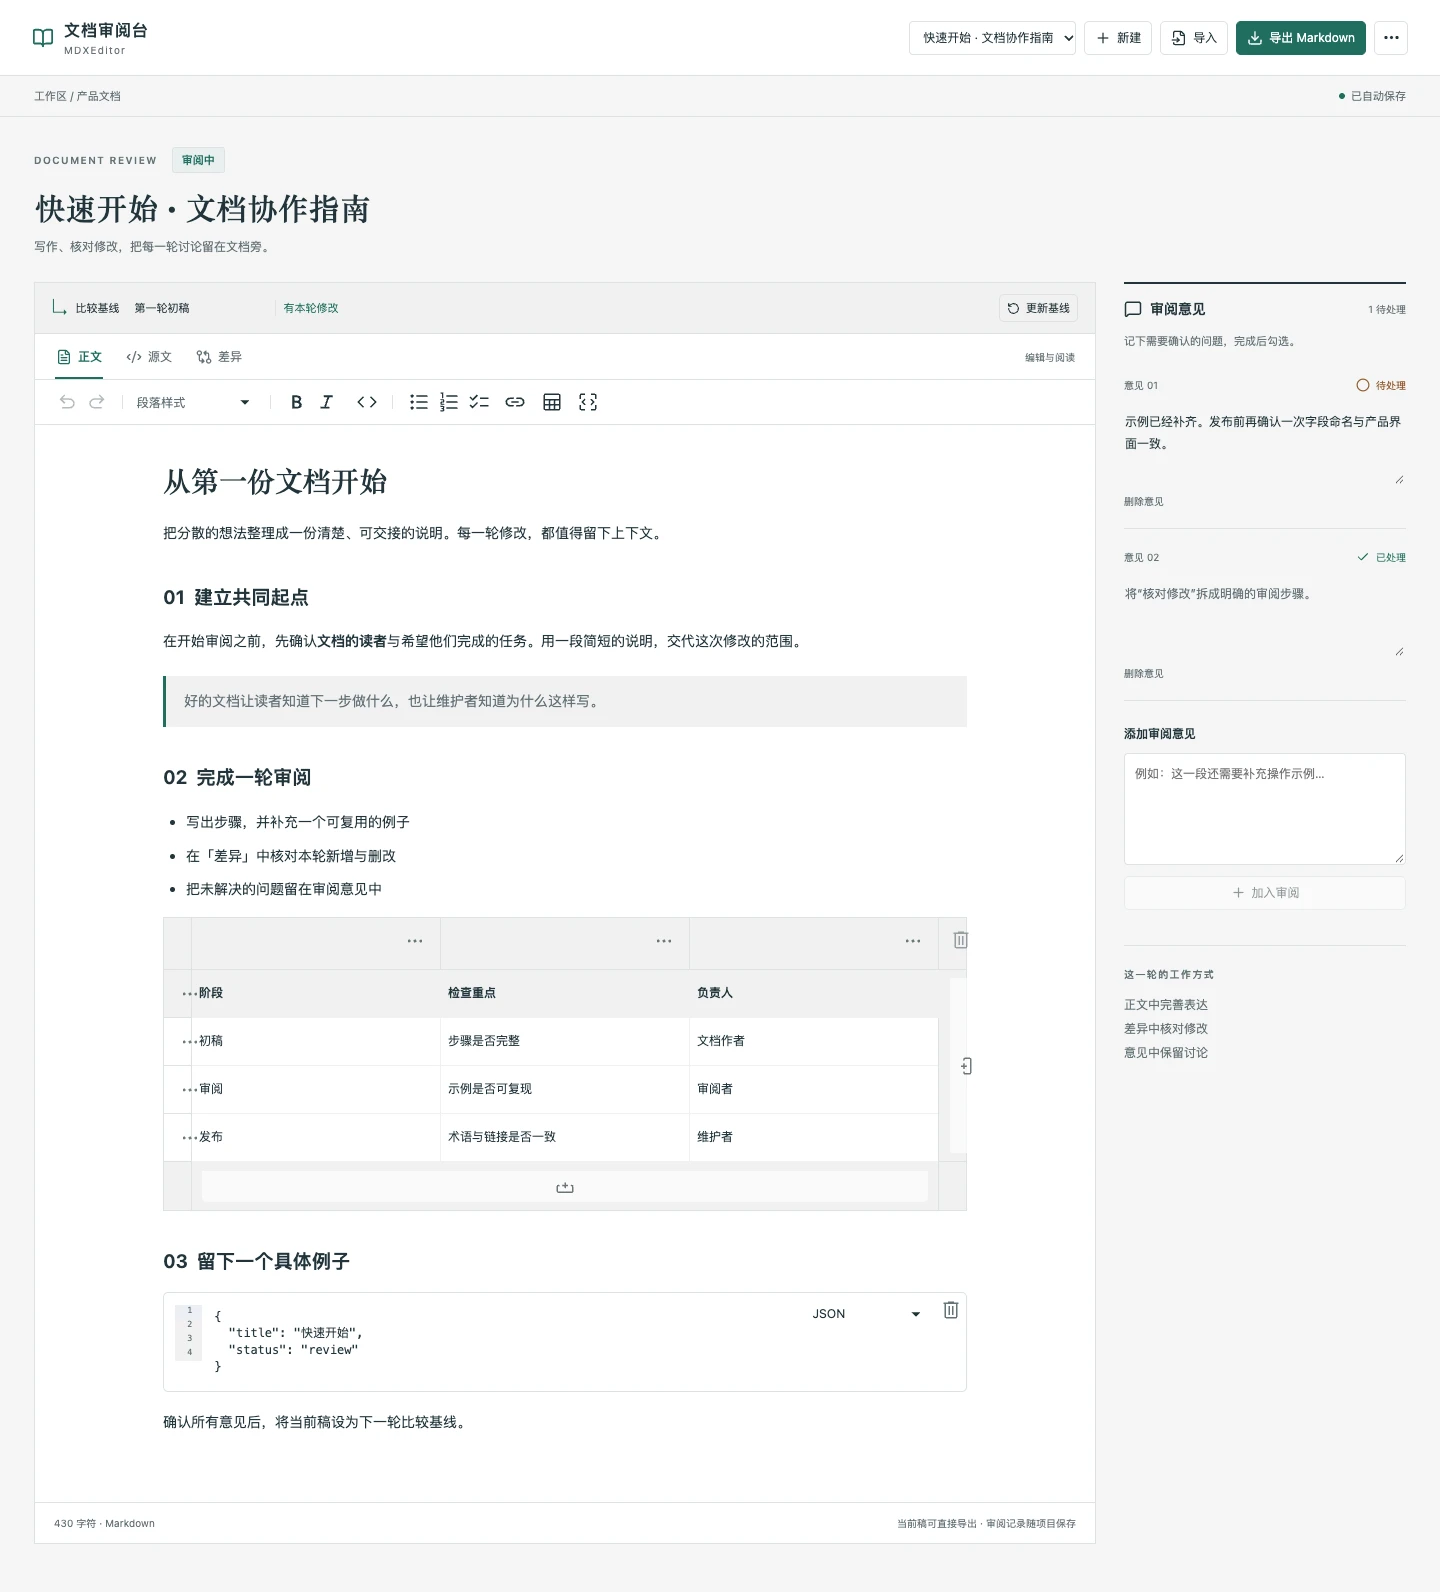Delete the table using its trash icon
Screen dimensions: 1440x1592
960,940
